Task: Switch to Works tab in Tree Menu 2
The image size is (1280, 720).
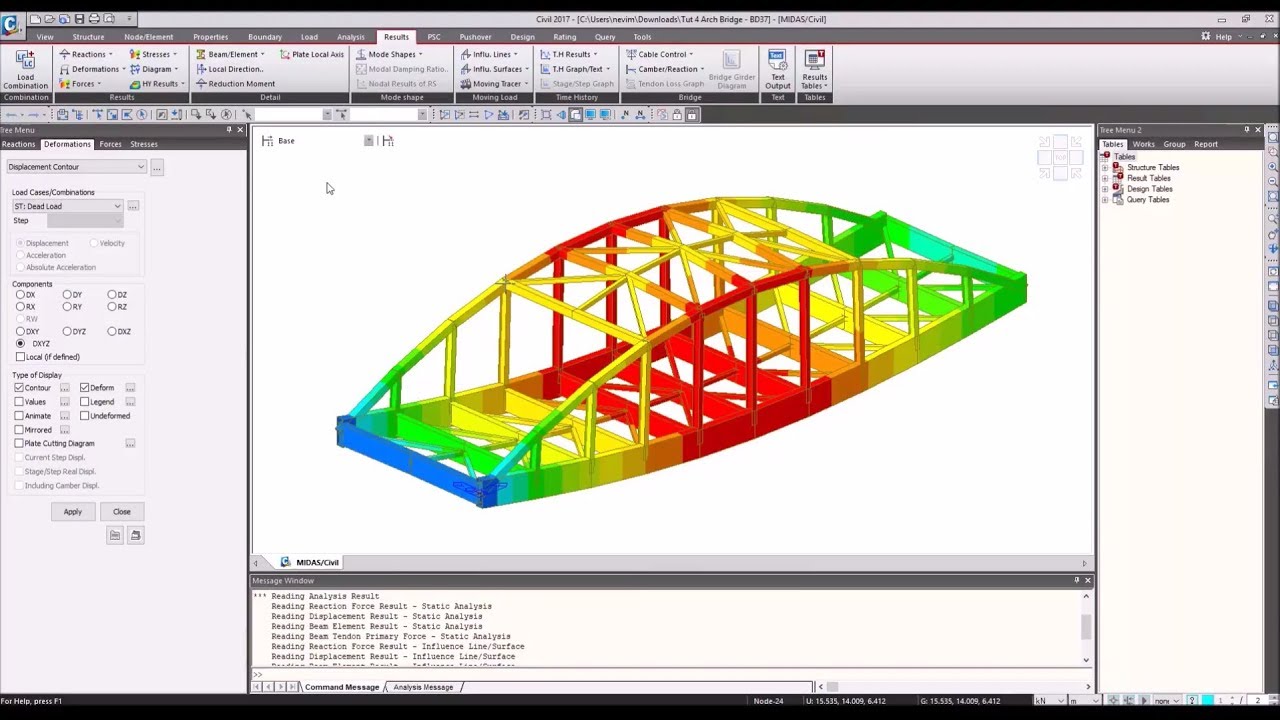Action: (1143, 144)
